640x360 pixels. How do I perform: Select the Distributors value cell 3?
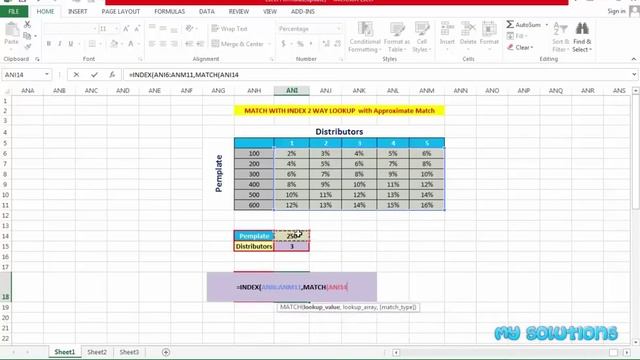tap(291, 246)
